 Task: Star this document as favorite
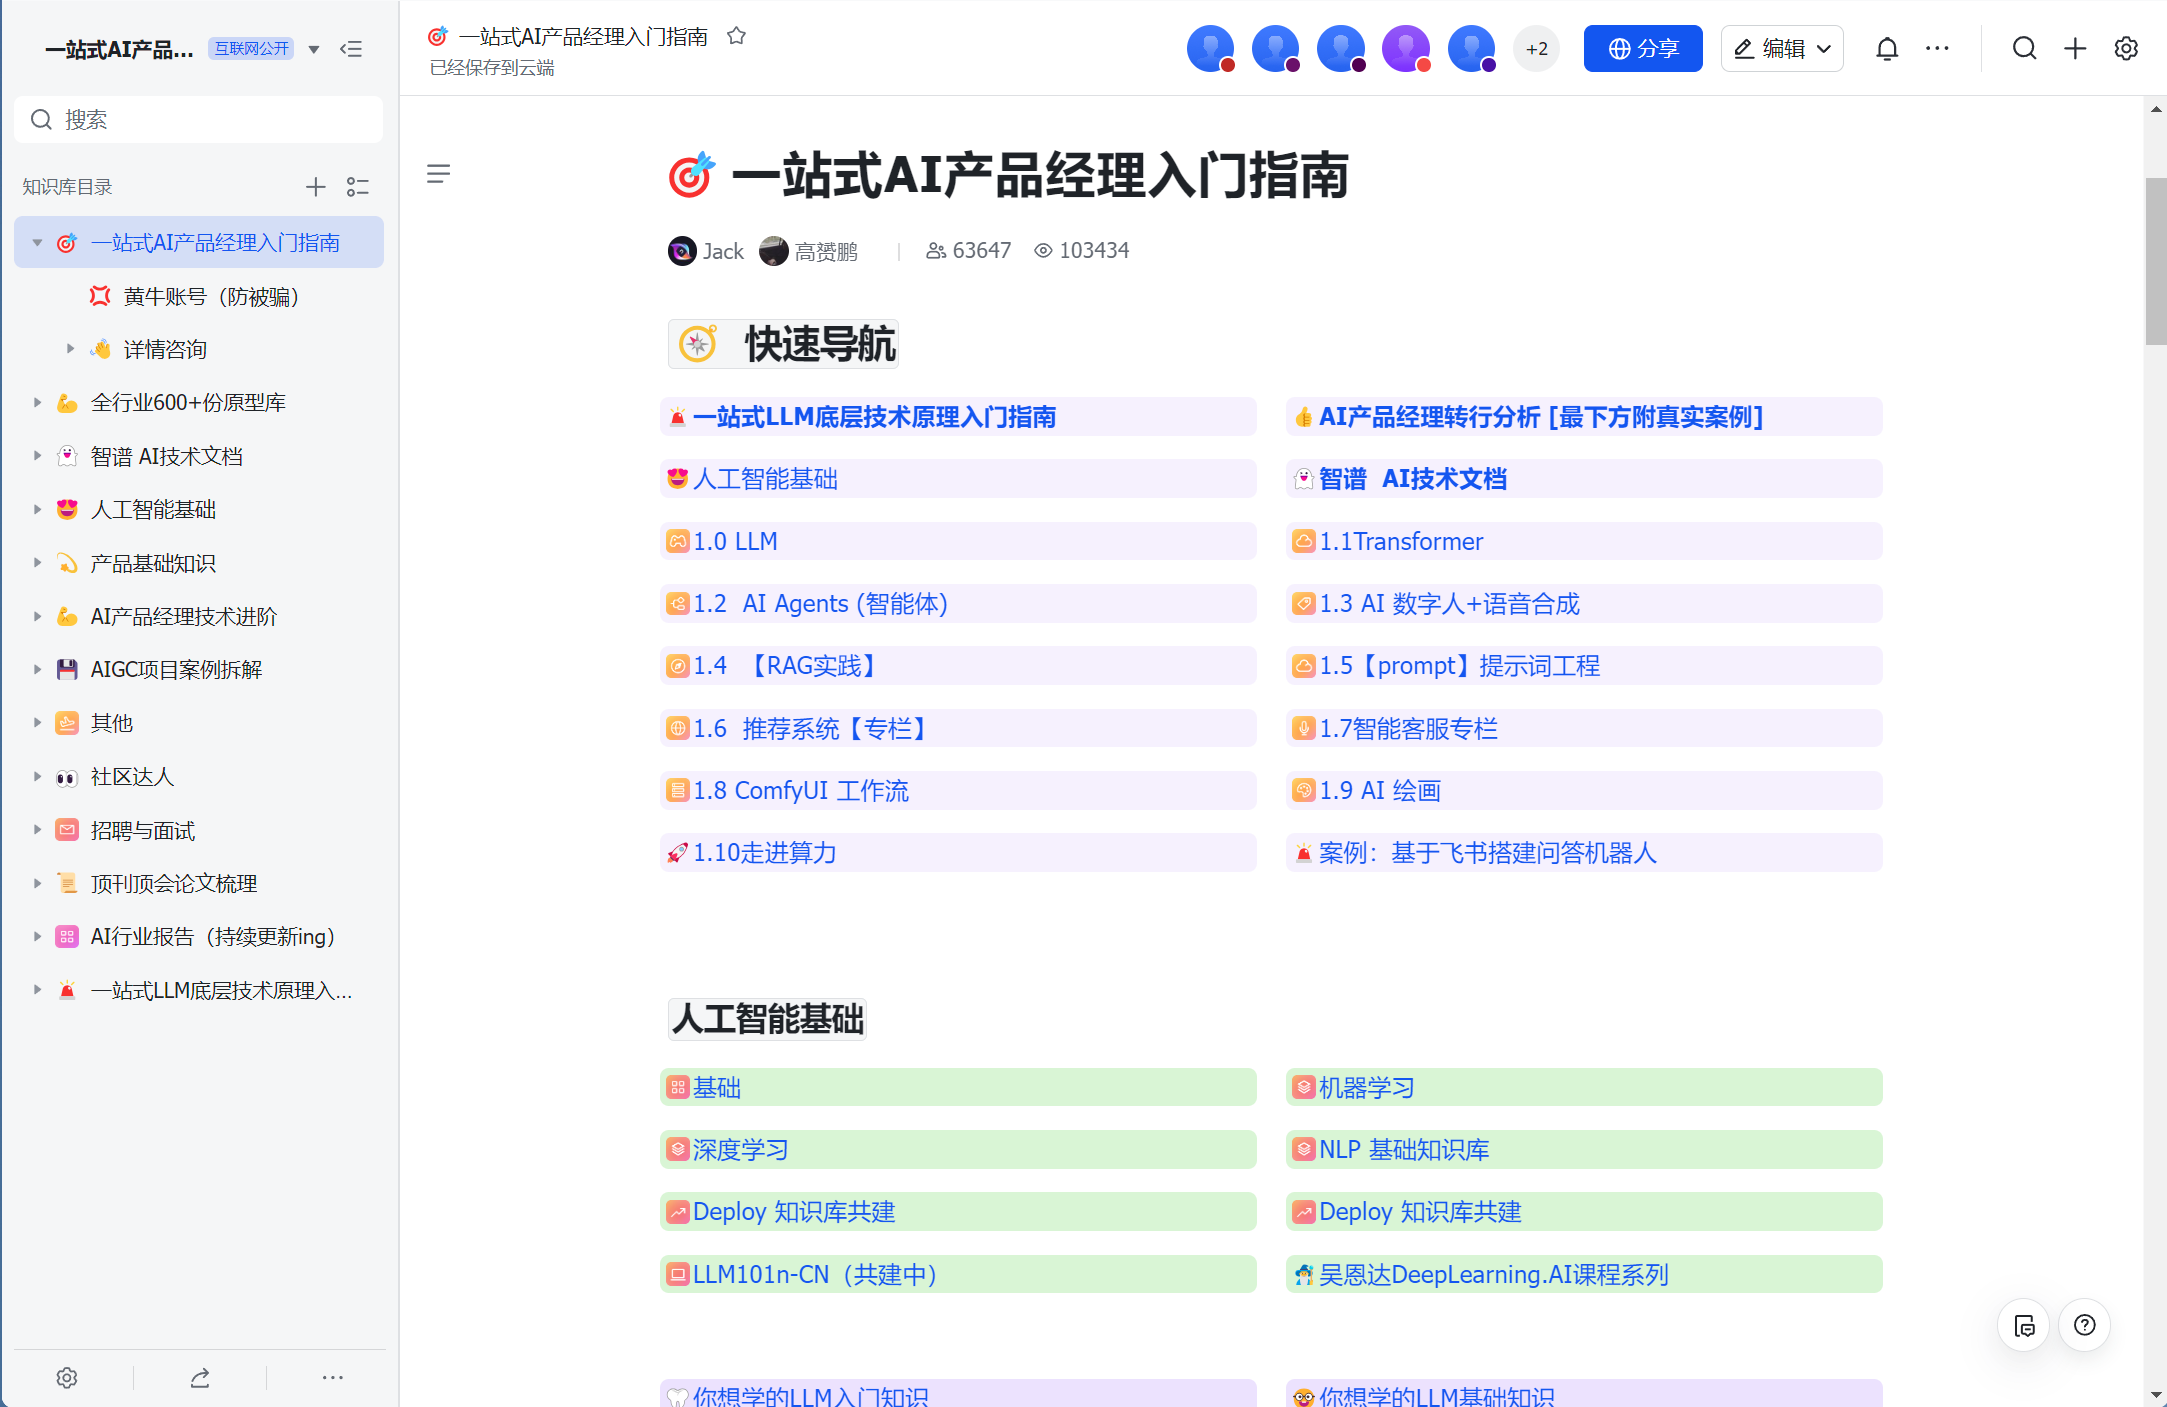736,36
